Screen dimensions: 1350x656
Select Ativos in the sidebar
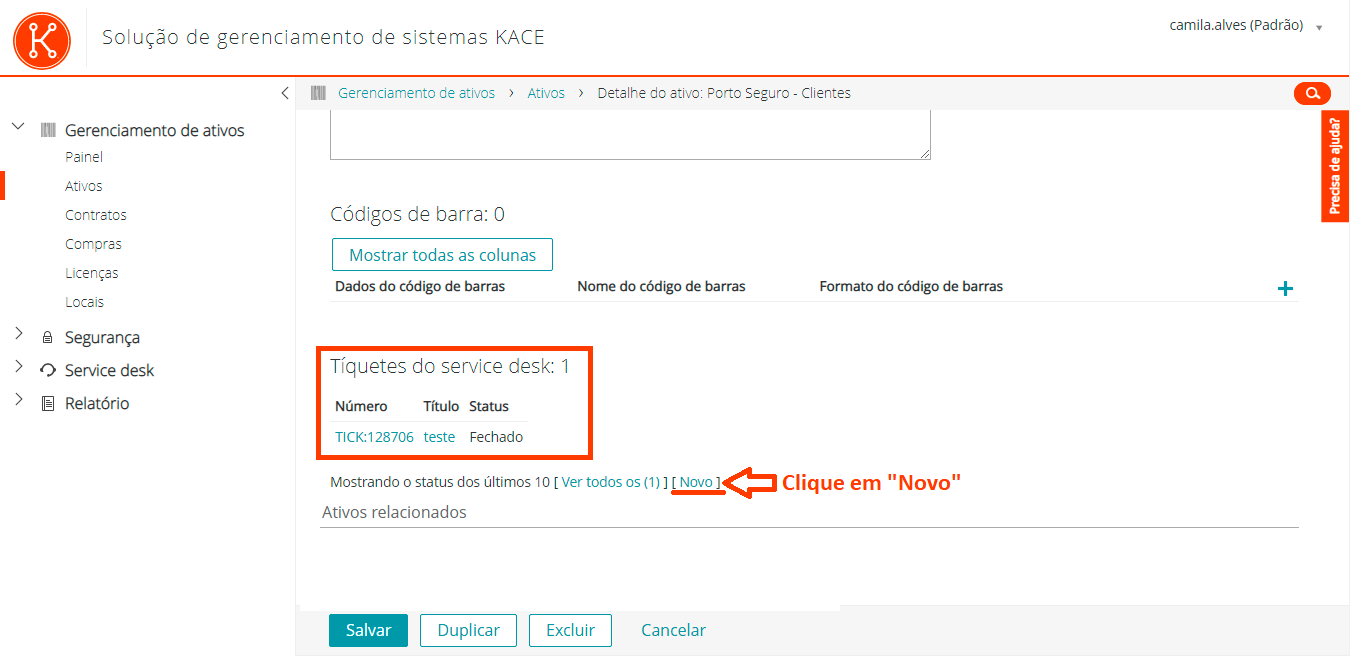pos(84,186)
